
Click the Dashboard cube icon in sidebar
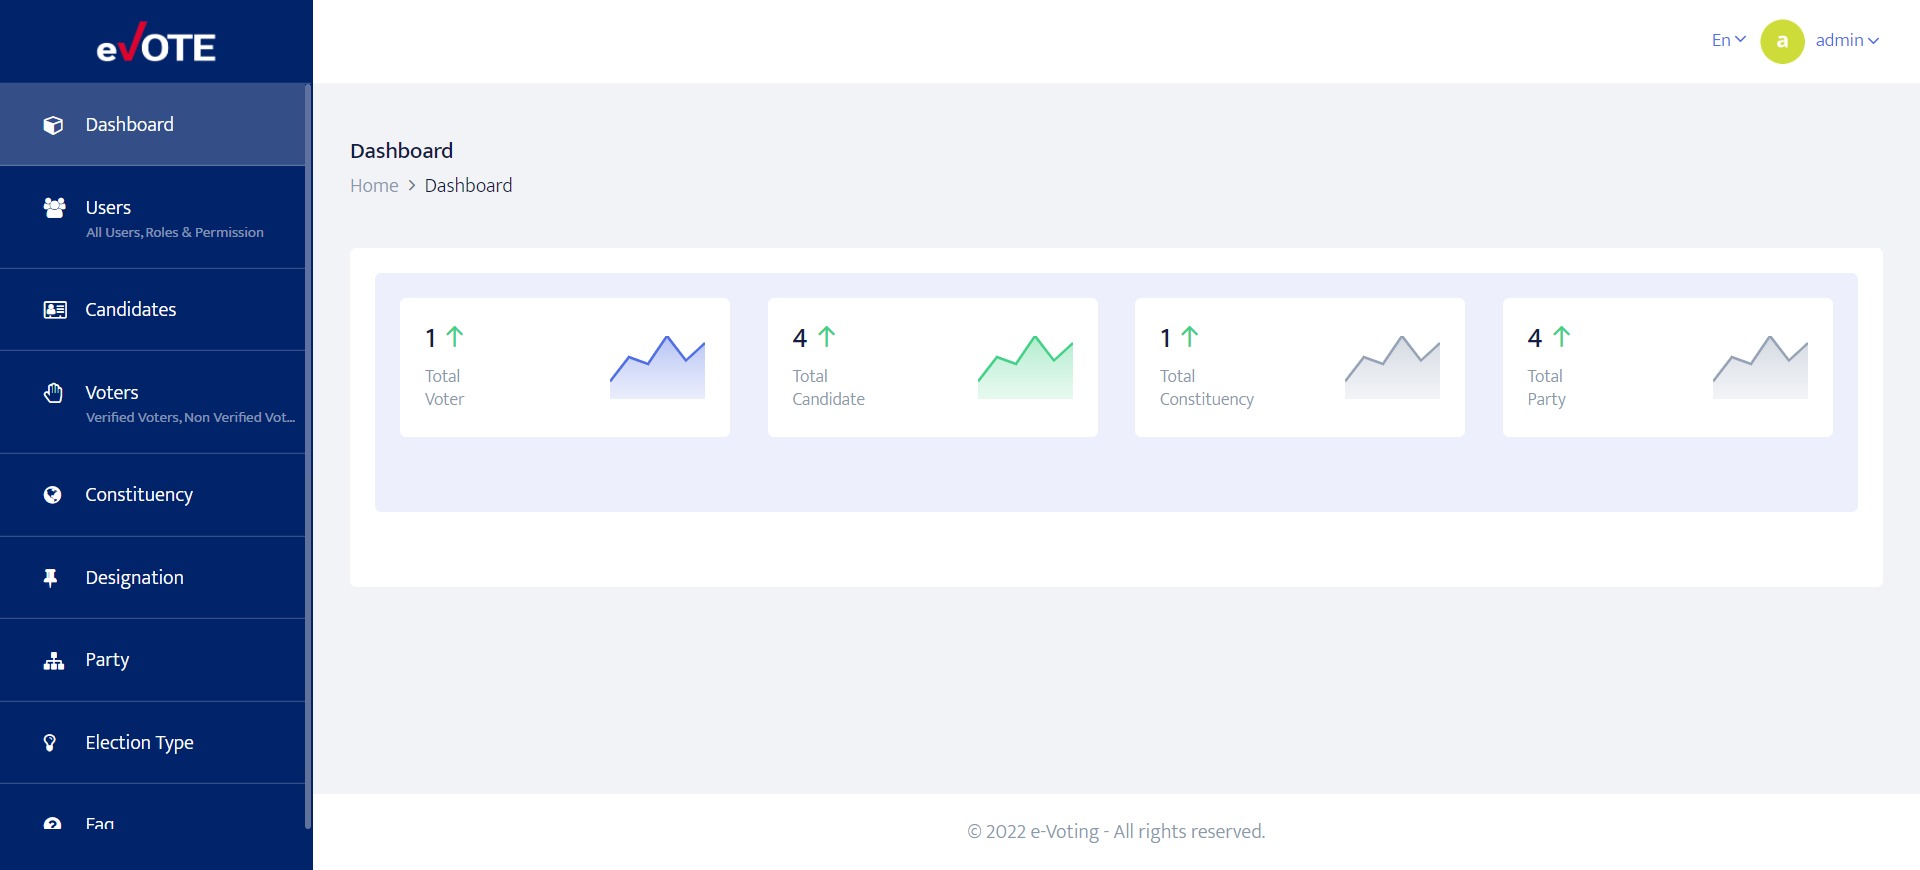[53, 125]
